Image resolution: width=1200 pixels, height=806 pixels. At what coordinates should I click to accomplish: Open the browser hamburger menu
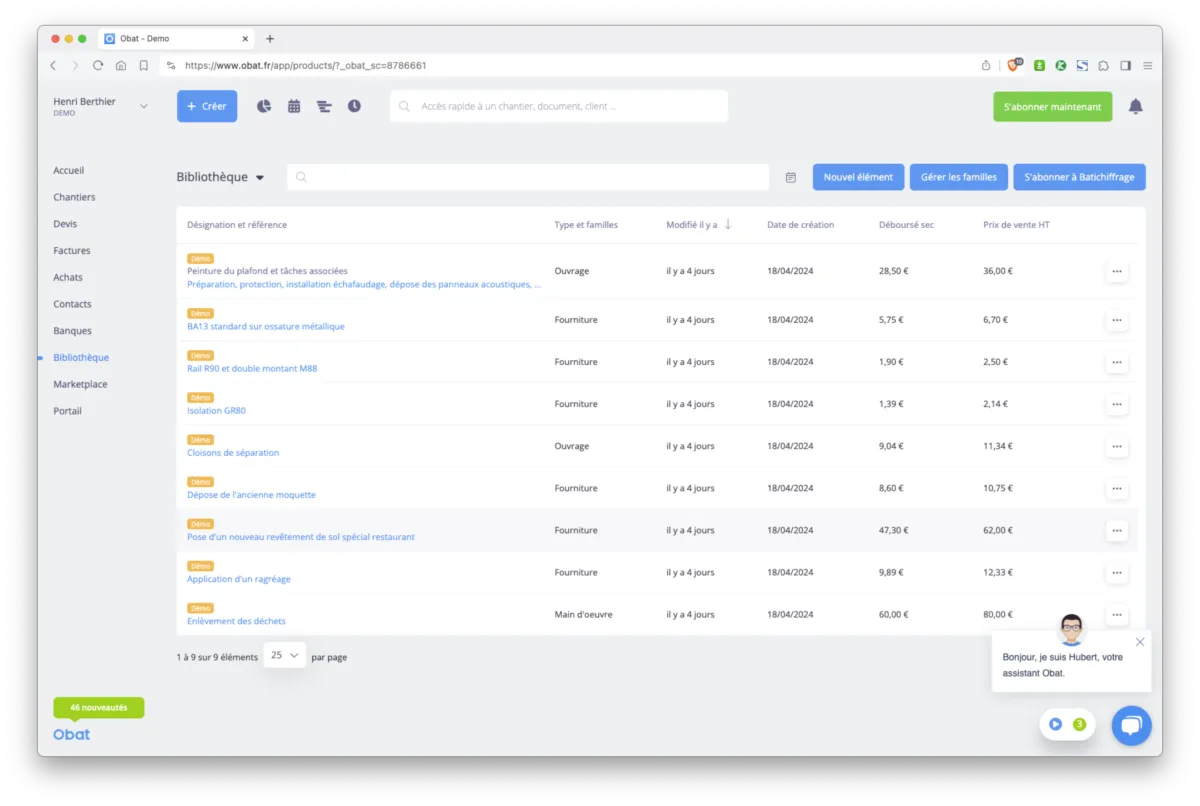[1148, 65]
